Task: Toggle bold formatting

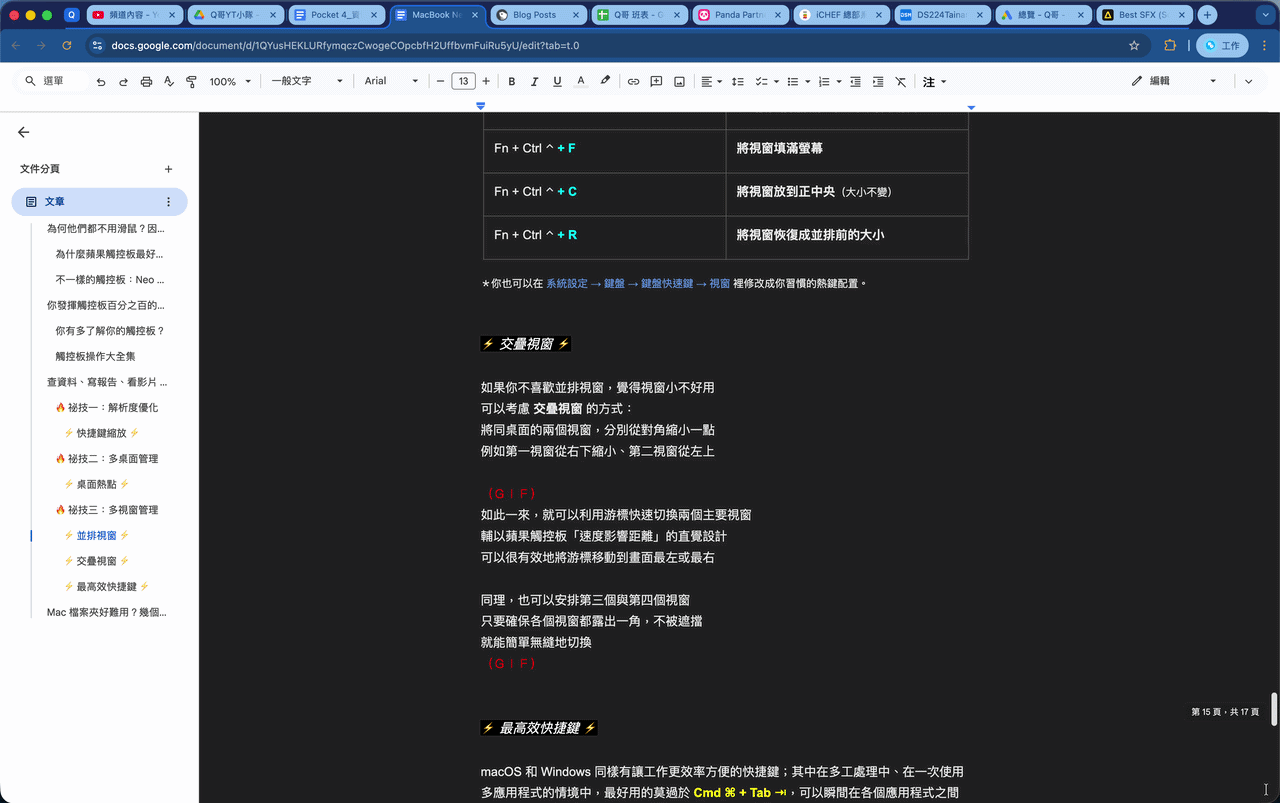Action: pos(512,81)
